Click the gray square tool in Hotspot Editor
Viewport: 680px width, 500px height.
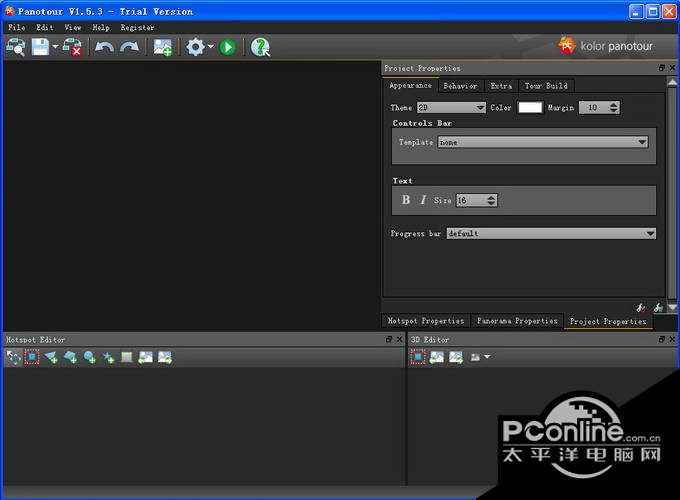click(x=126, y=357)
